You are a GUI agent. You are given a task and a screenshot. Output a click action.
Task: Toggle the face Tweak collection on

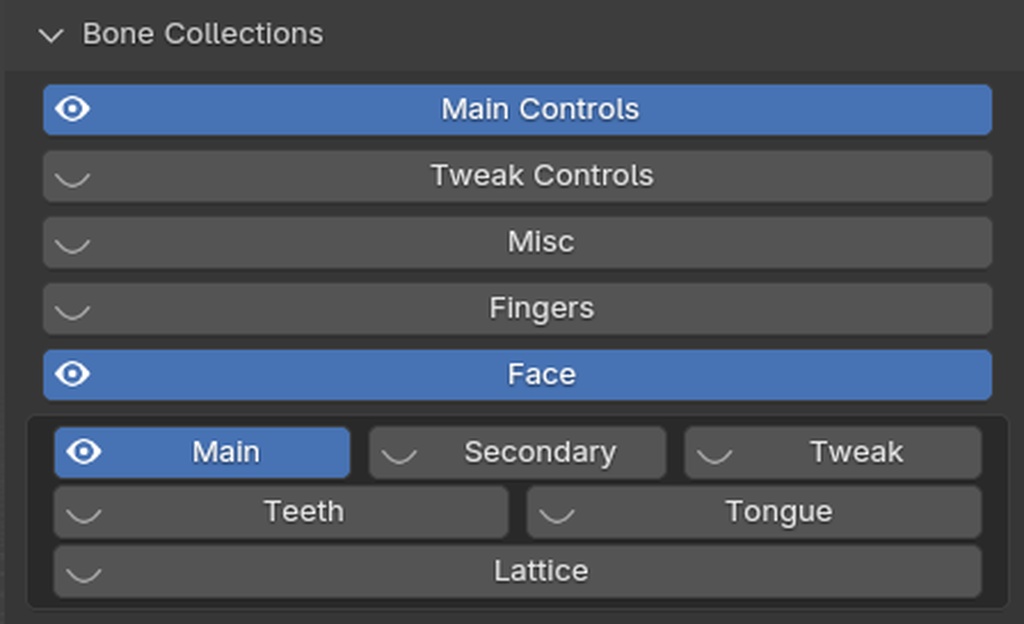coord(714,455)
